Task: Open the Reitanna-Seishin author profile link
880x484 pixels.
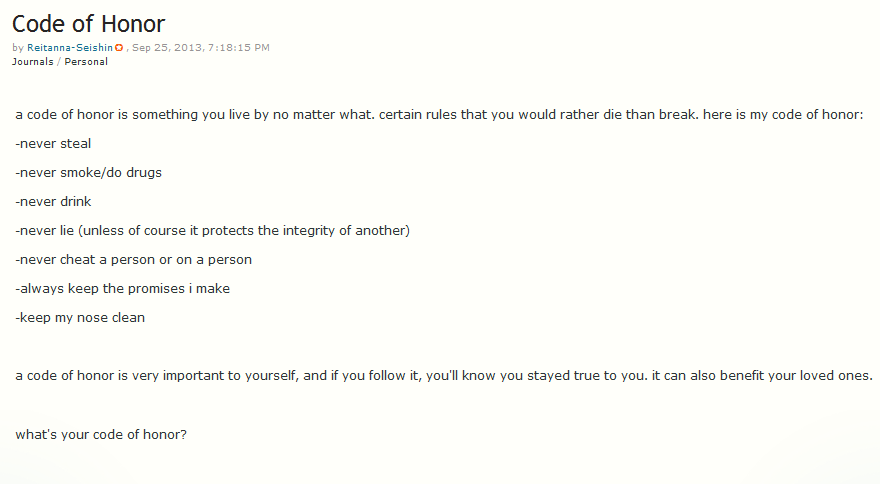Action: coord(69,48)
